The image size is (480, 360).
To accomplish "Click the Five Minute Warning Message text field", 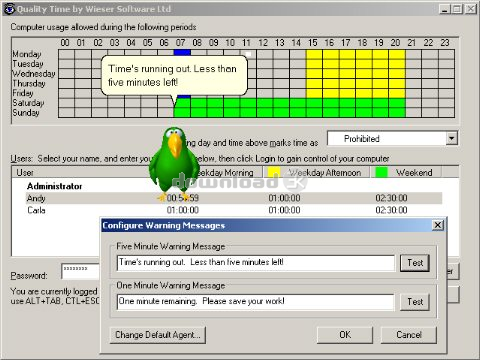I will point(256,263).
